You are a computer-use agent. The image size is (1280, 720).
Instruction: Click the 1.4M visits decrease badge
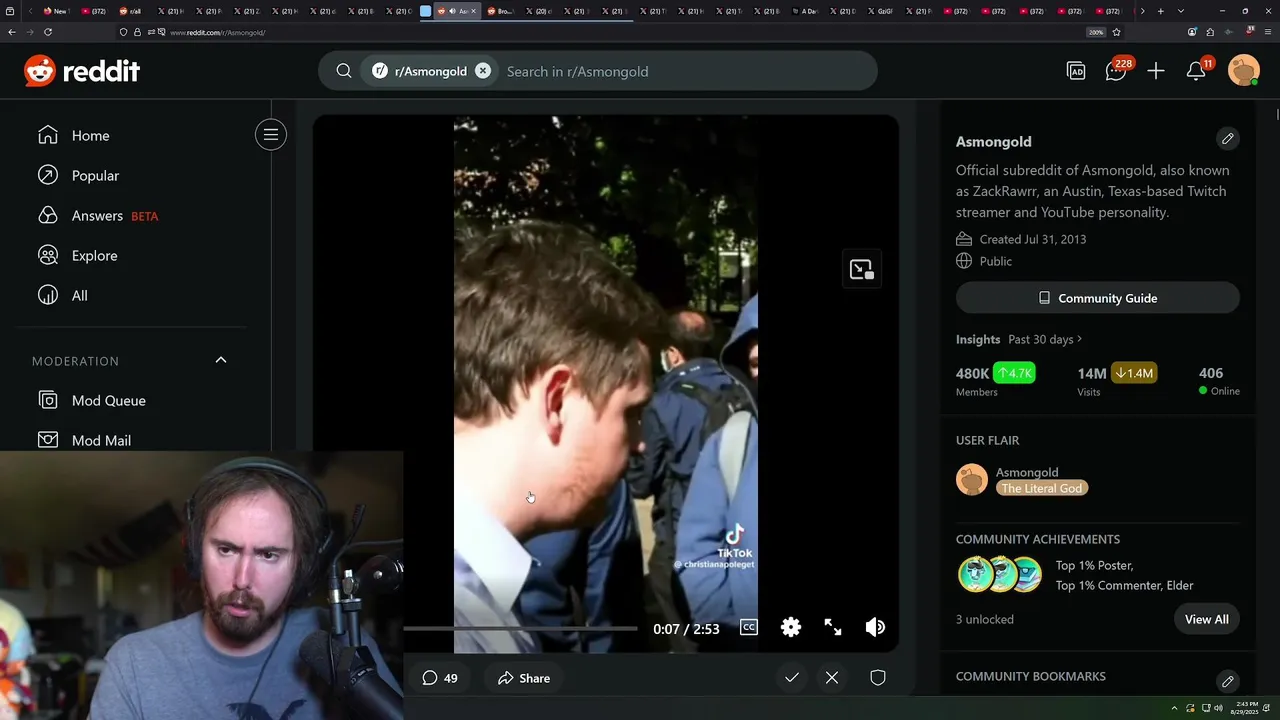tap(1134, 373)
